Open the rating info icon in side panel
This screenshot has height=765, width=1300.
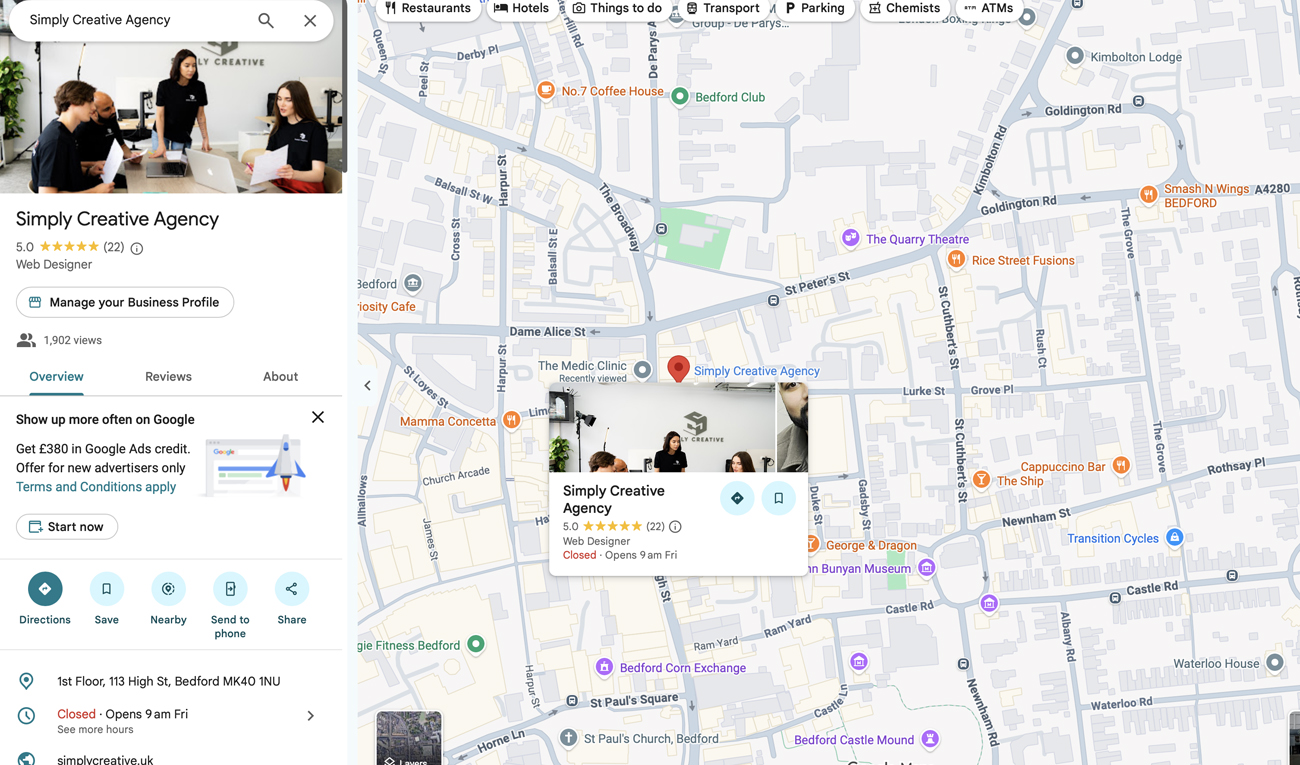[137, 248]
